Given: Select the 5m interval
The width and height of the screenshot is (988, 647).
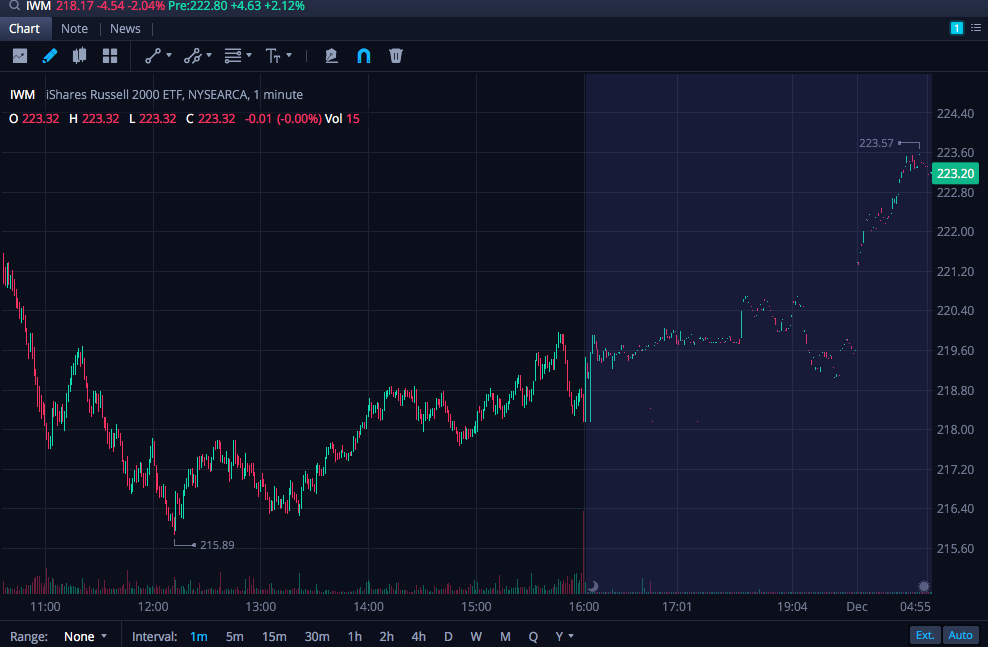Looking at the screenshot, I should coord(234,636).
